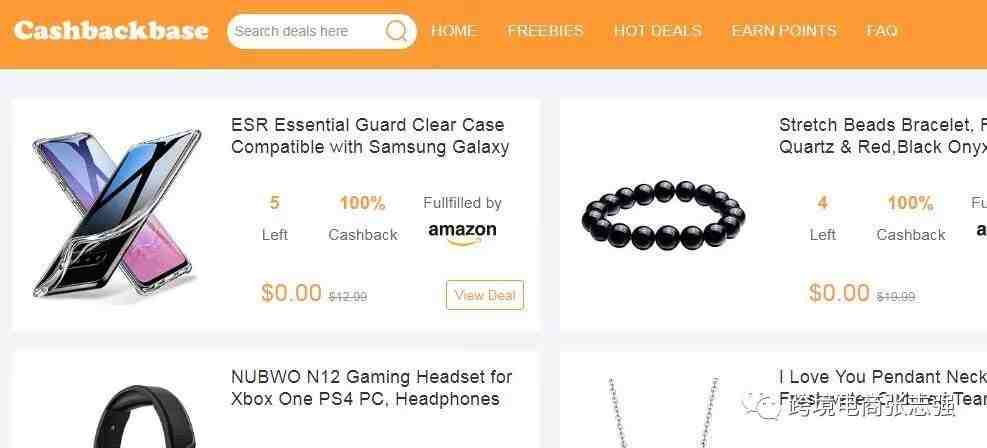
Task: Open the Stretch Beads Bracelet title link
Action: pos(883,136)
